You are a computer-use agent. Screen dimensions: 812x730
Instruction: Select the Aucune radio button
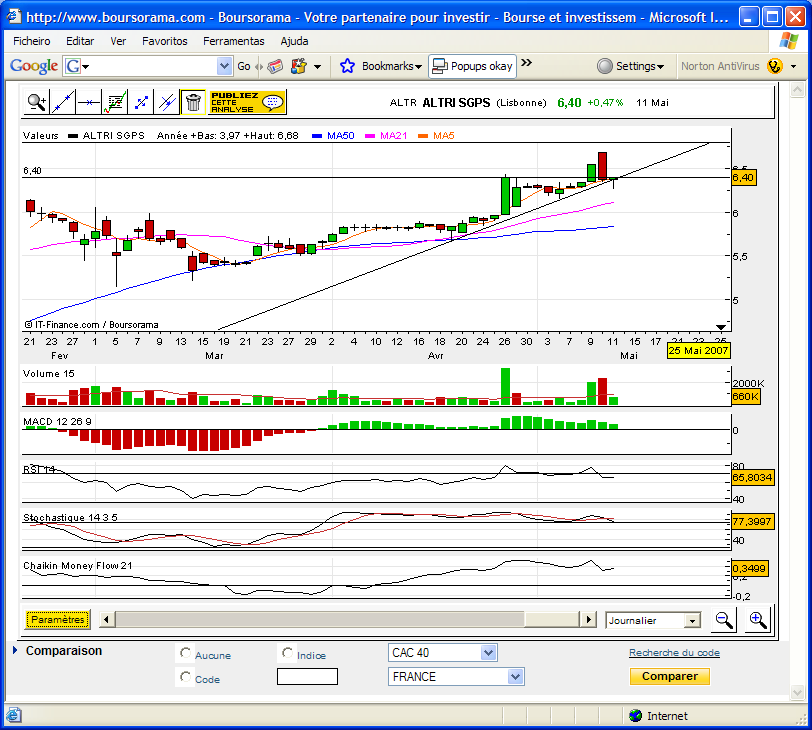[185, 653]
